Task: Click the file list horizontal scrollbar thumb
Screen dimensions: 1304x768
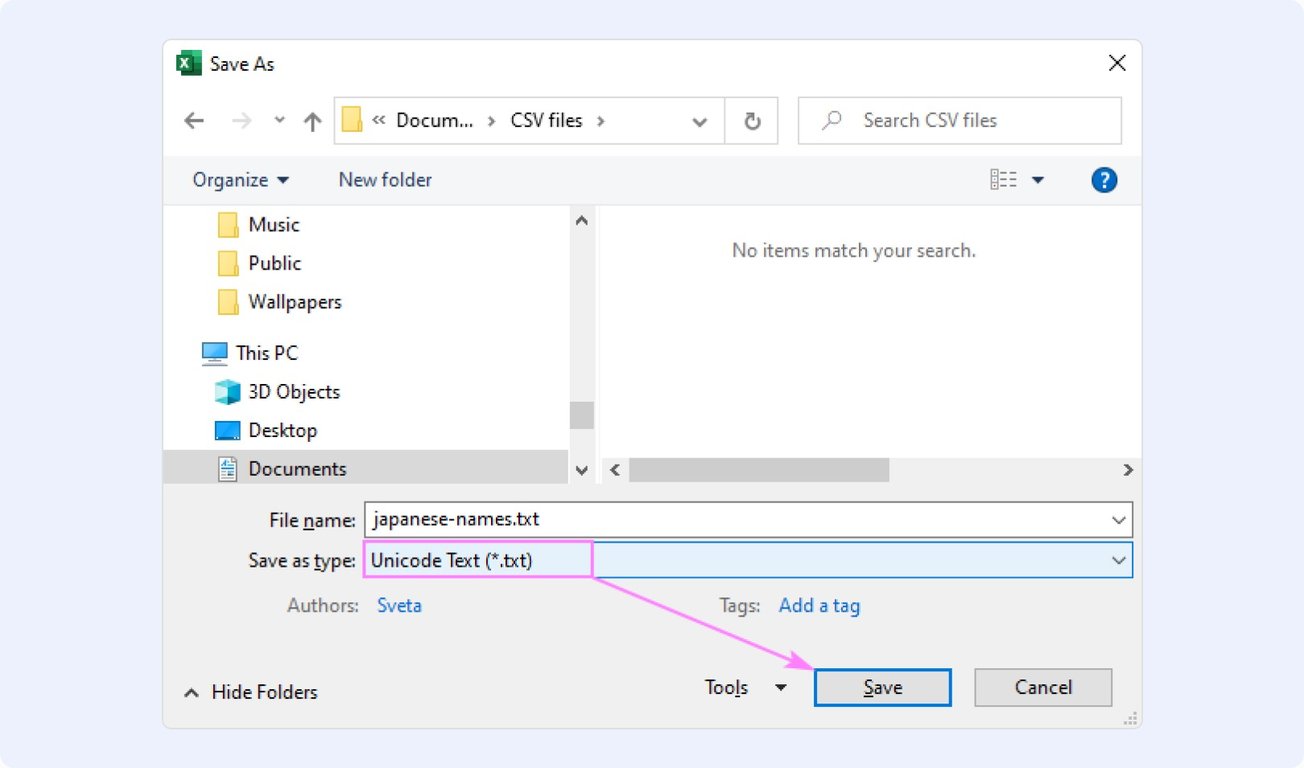Action: point(759,469)
